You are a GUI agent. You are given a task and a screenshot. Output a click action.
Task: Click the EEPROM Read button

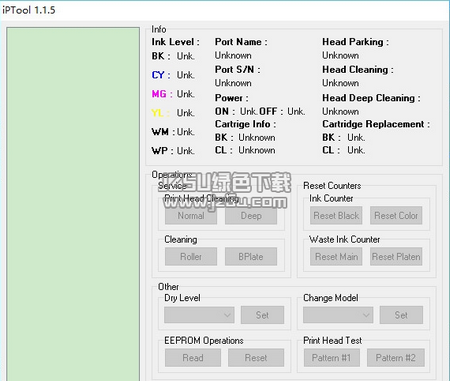click(x=193, y=358)
